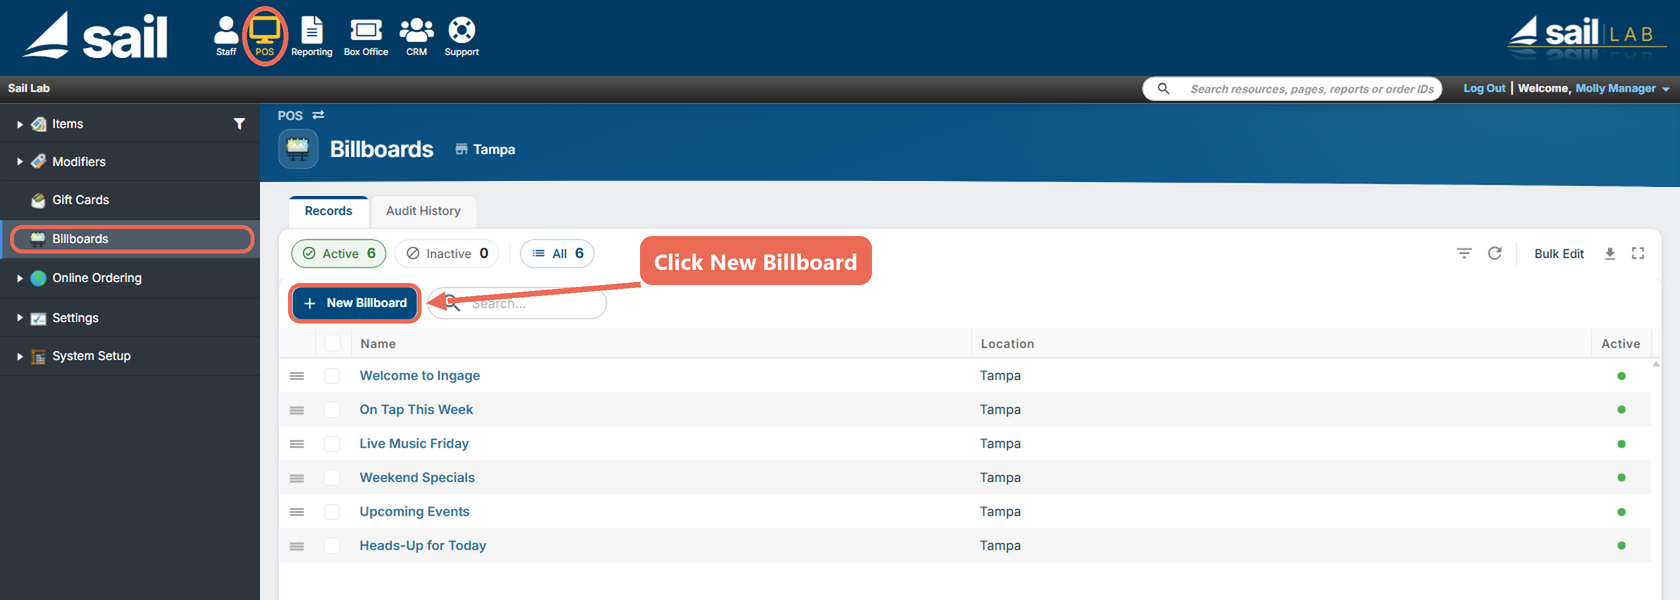
Task: Click the New Billboard button
Action: [355, 303]
